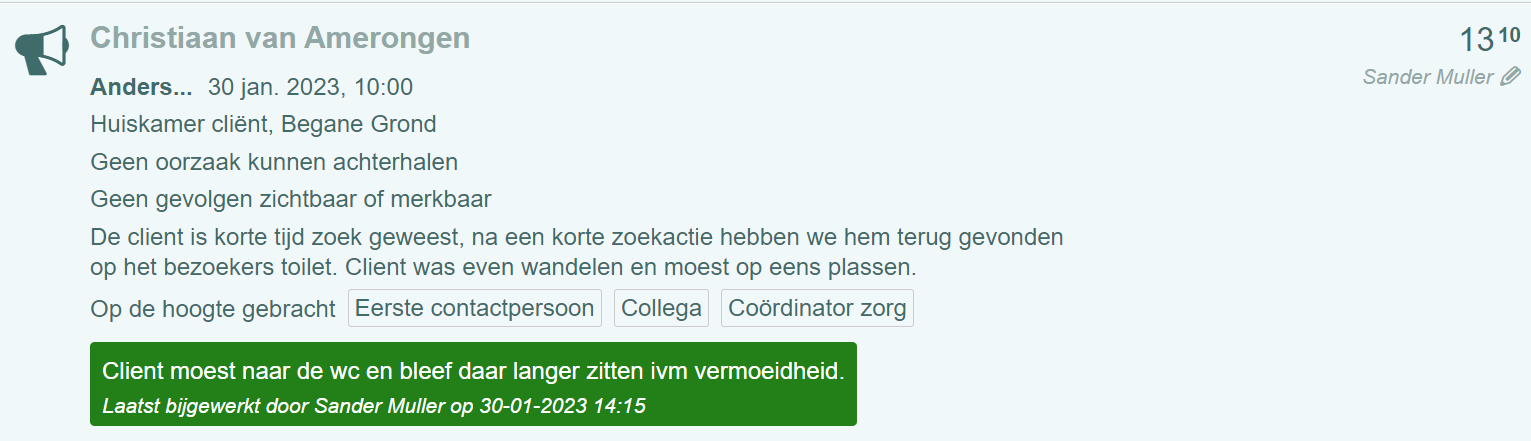The height and width of the screenshot is (441, 1531).
Task: Select the 'Coördinator zorg' tag
Action: [817, 308]
